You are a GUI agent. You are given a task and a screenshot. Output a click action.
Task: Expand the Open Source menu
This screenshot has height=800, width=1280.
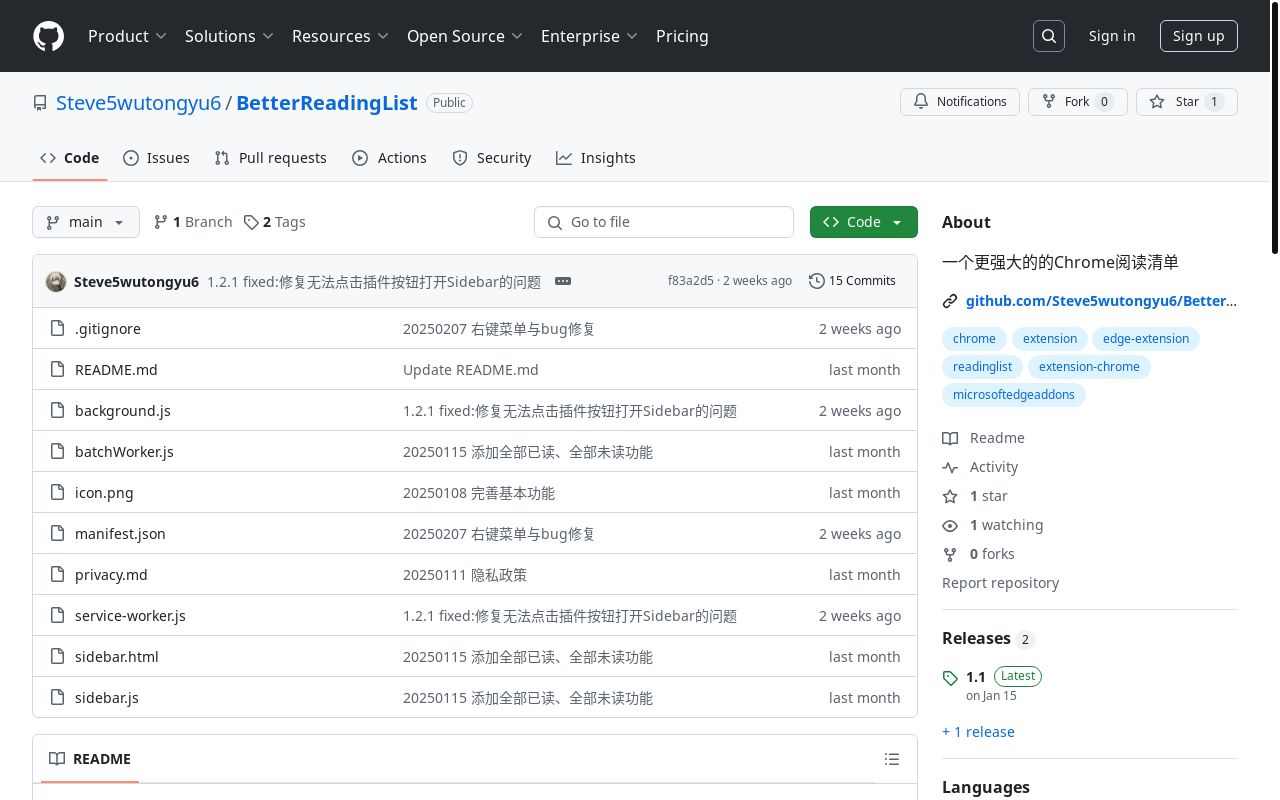[x=464, y=36]
